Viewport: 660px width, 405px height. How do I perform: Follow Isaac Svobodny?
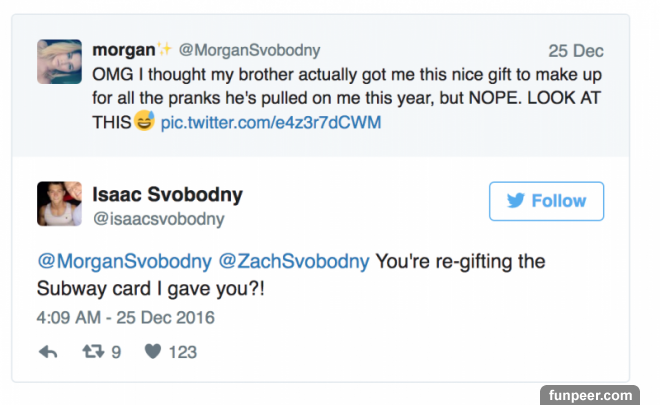(546, 201)
